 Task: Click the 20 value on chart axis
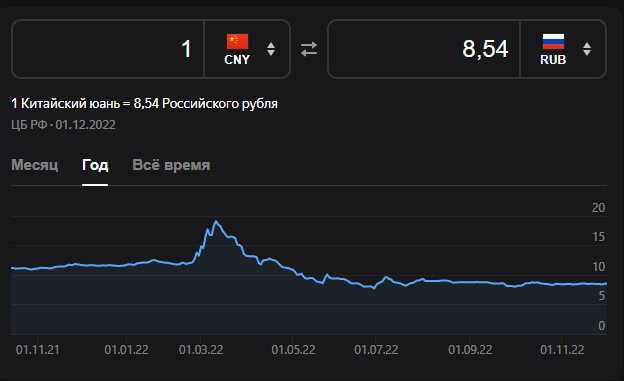click(598, 208)
